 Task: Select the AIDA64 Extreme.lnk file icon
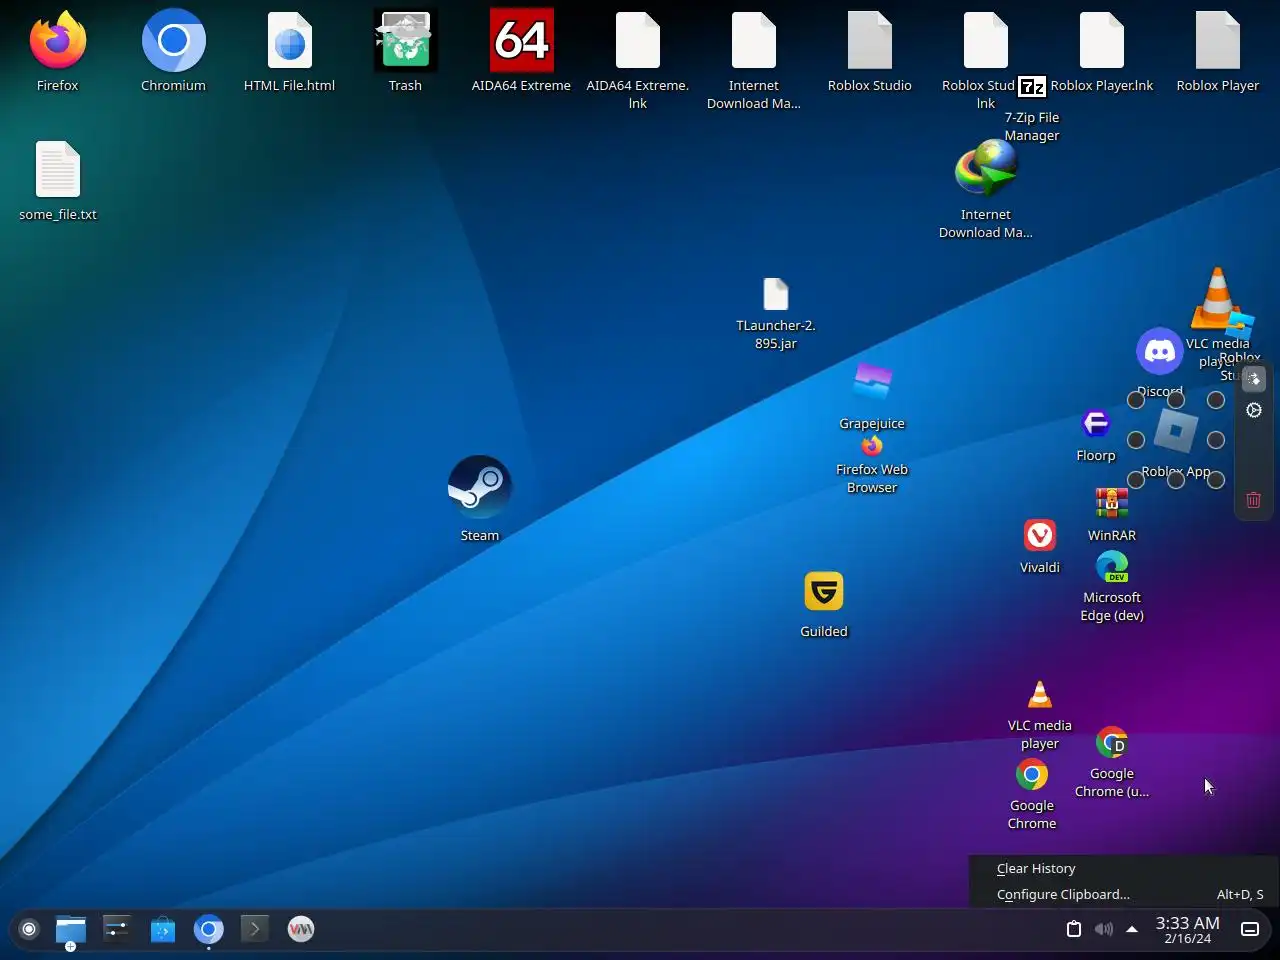click(638, 41)
